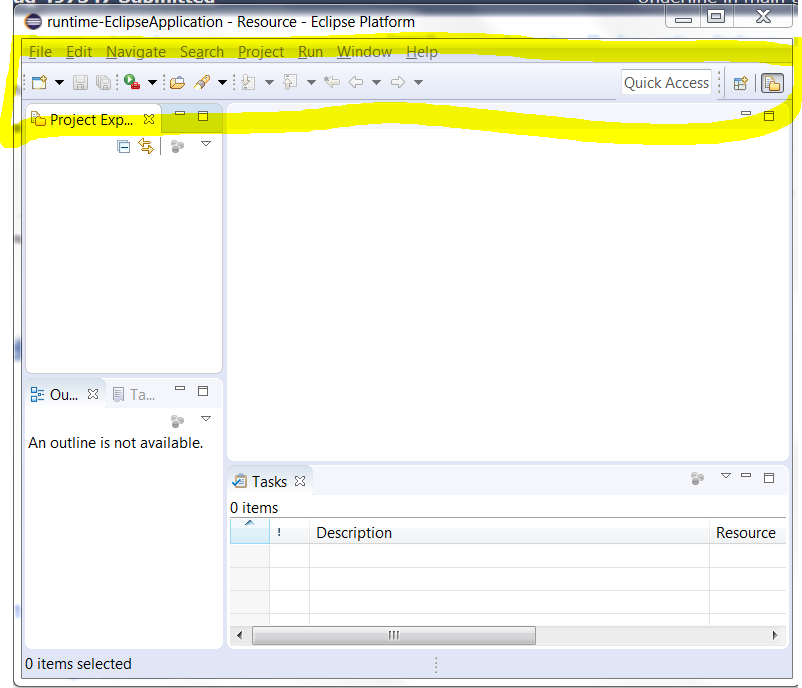Click the Open Perspective icon

point(741,83)
